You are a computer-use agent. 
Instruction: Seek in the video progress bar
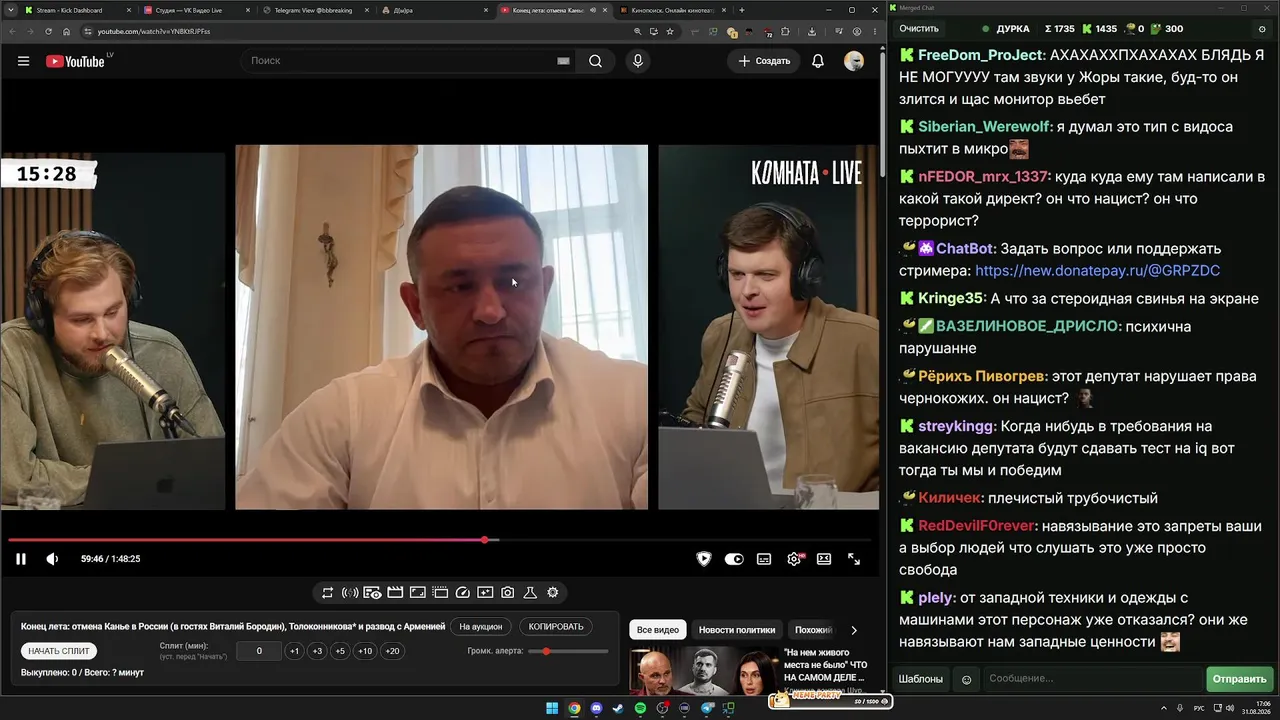440,540
